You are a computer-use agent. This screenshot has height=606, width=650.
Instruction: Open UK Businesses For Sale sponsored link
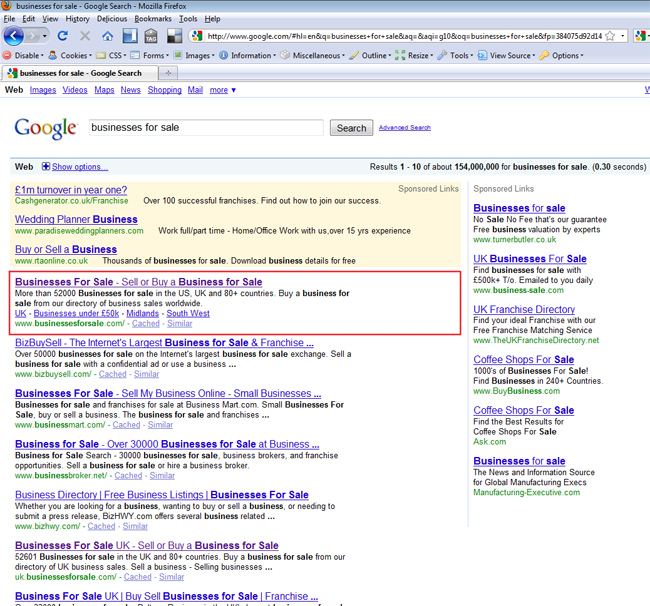point(530,259)
